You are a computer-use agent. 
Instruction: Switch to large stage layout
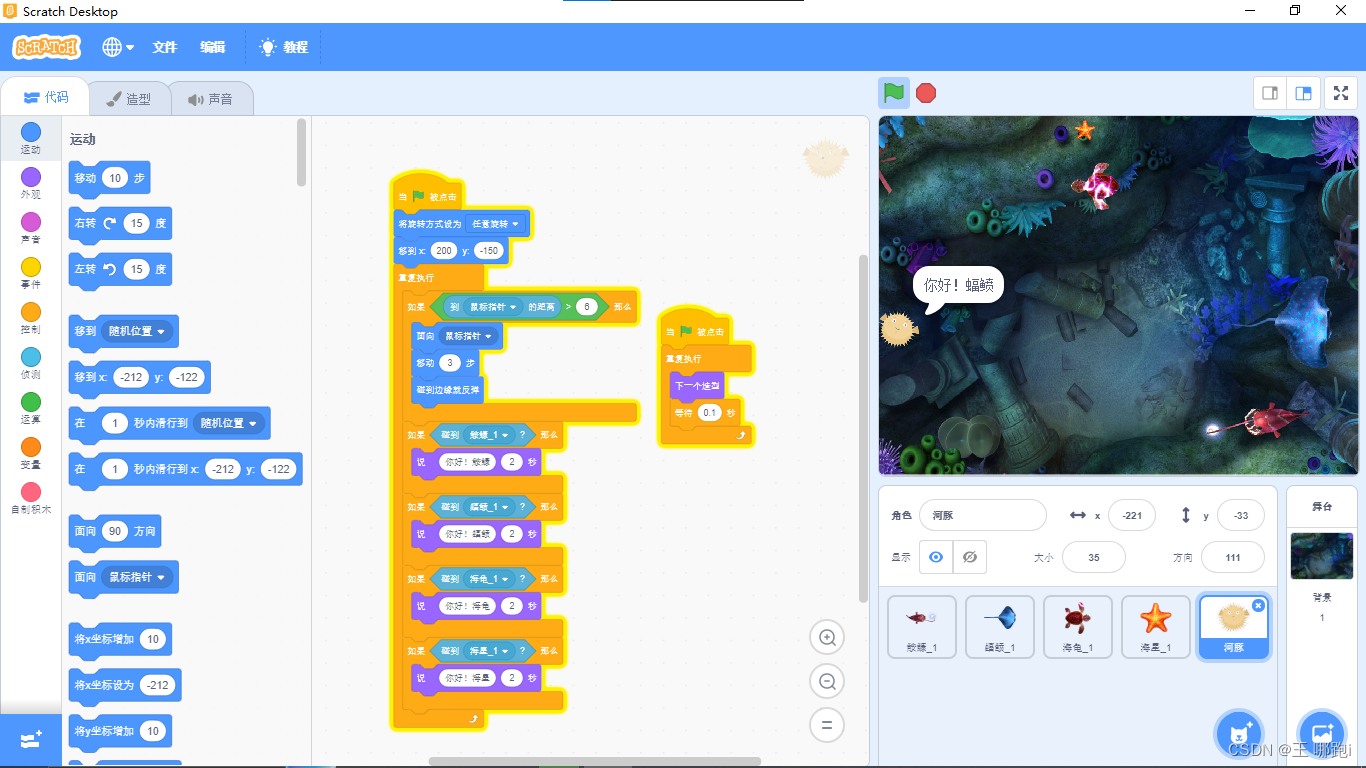point(1303,93)
